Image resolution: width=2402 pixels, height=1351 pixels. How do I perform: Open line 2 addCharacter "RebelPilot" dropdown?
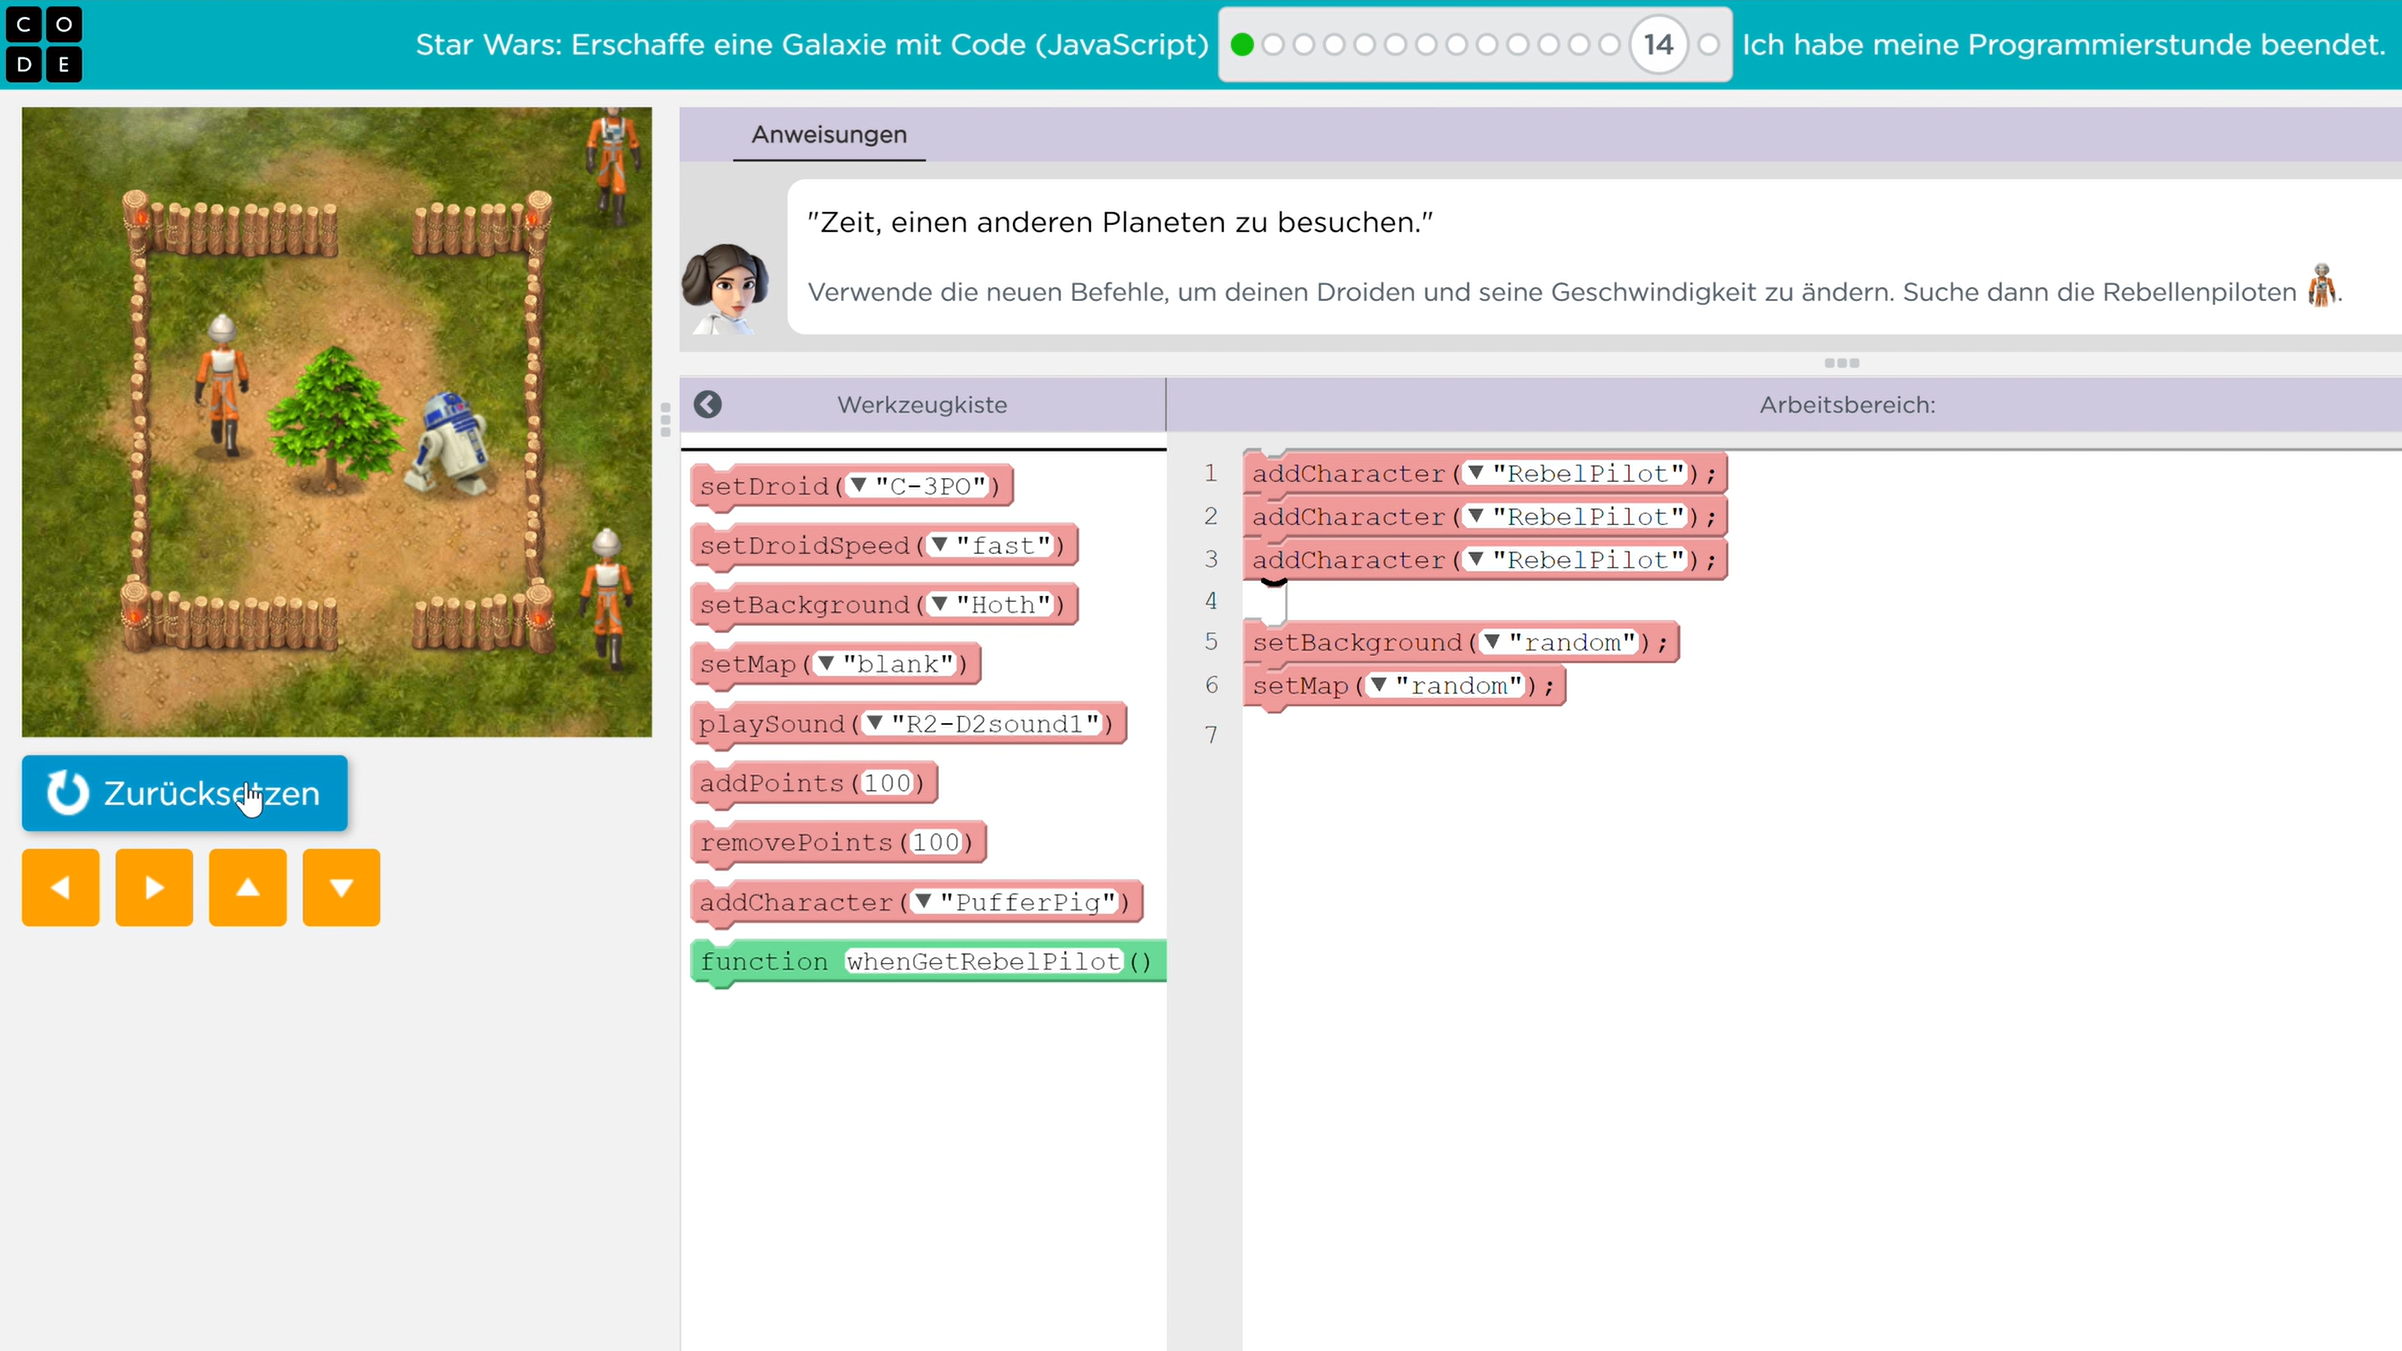pos(1575,516)
